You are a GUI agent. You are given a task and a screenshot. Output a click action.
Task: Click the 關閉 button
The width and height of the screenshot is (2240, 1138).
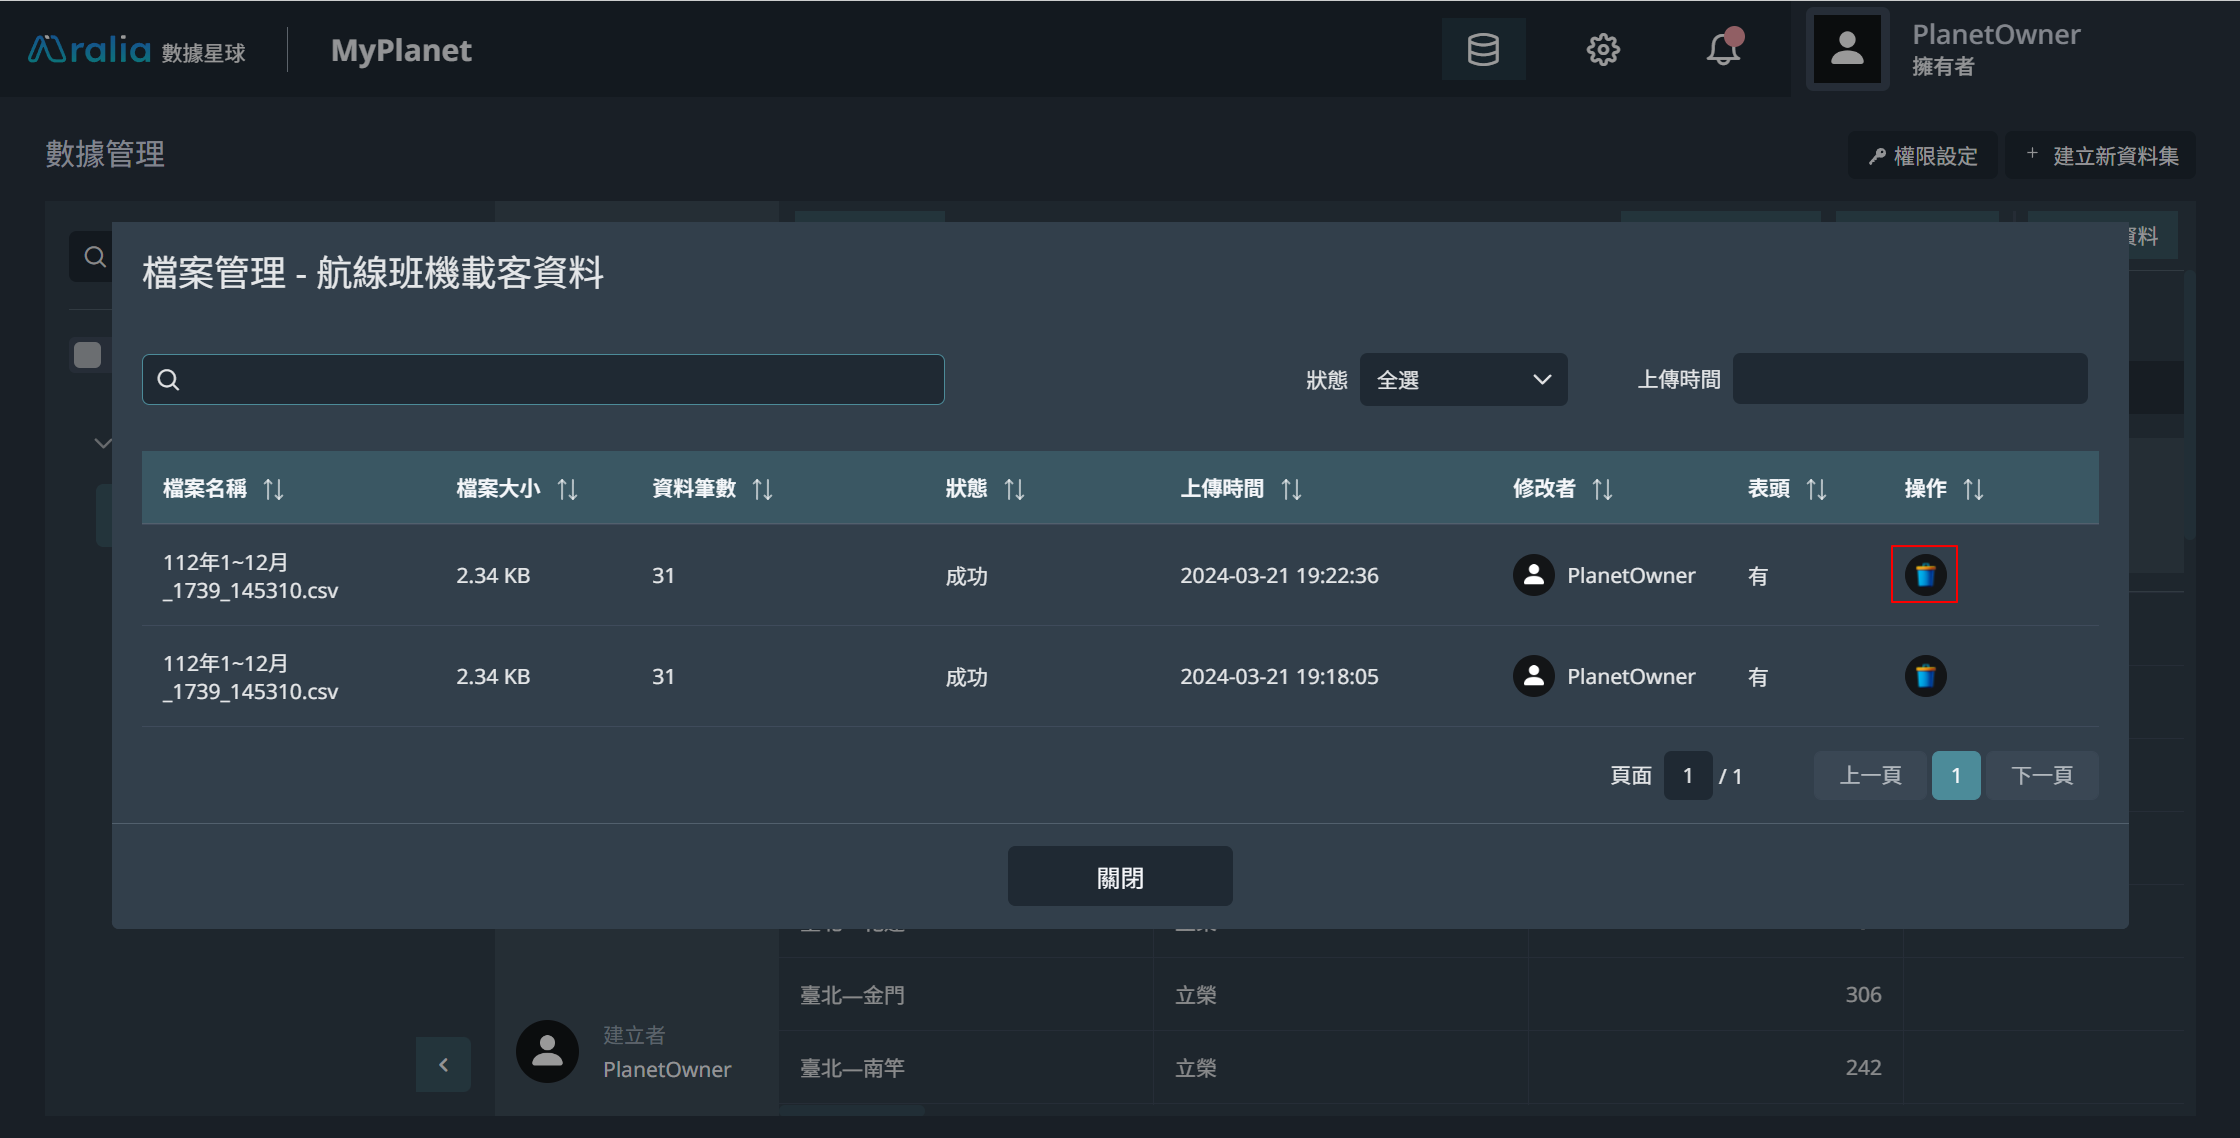[x=1120, y=877]
